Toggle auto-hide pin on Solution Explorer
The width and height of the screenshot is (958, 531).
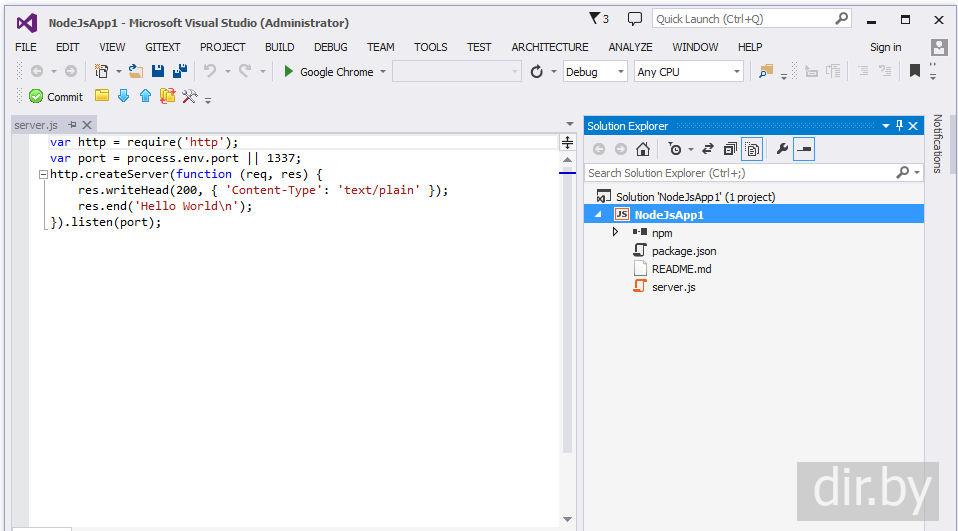click(x=899, y=126)
